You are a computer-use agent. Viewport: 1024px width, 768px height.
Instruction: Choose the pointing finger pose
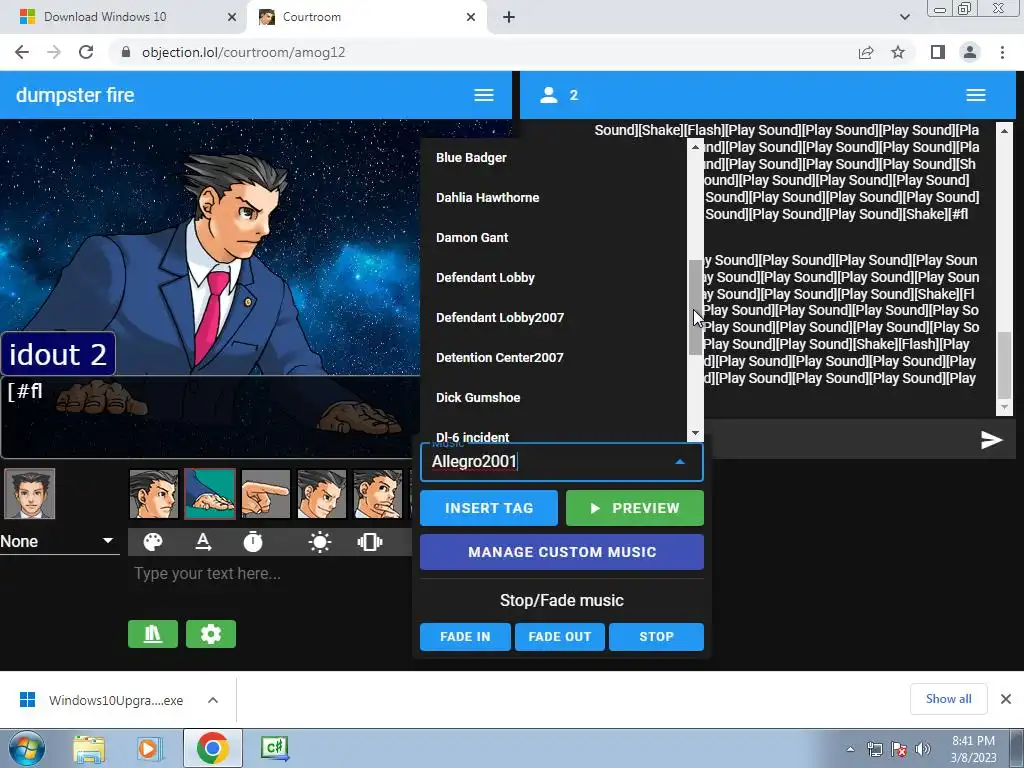click(x=266, y=494)
